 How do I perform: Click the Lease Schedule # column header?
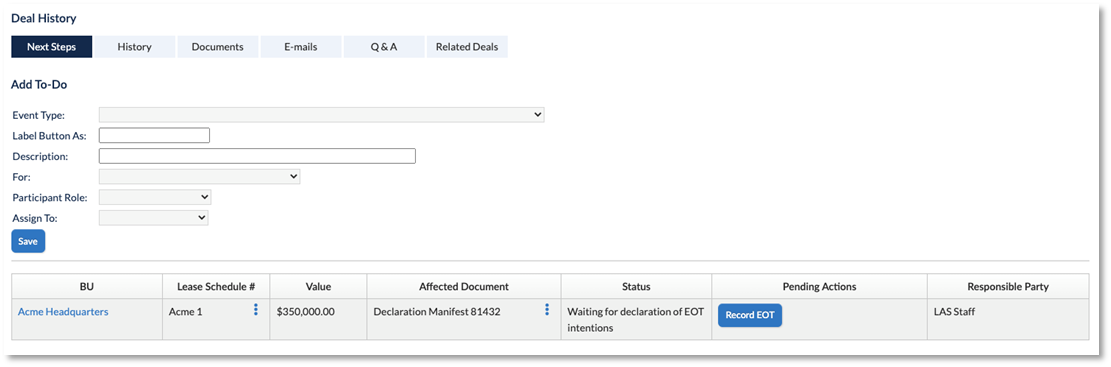pos(216,286)
